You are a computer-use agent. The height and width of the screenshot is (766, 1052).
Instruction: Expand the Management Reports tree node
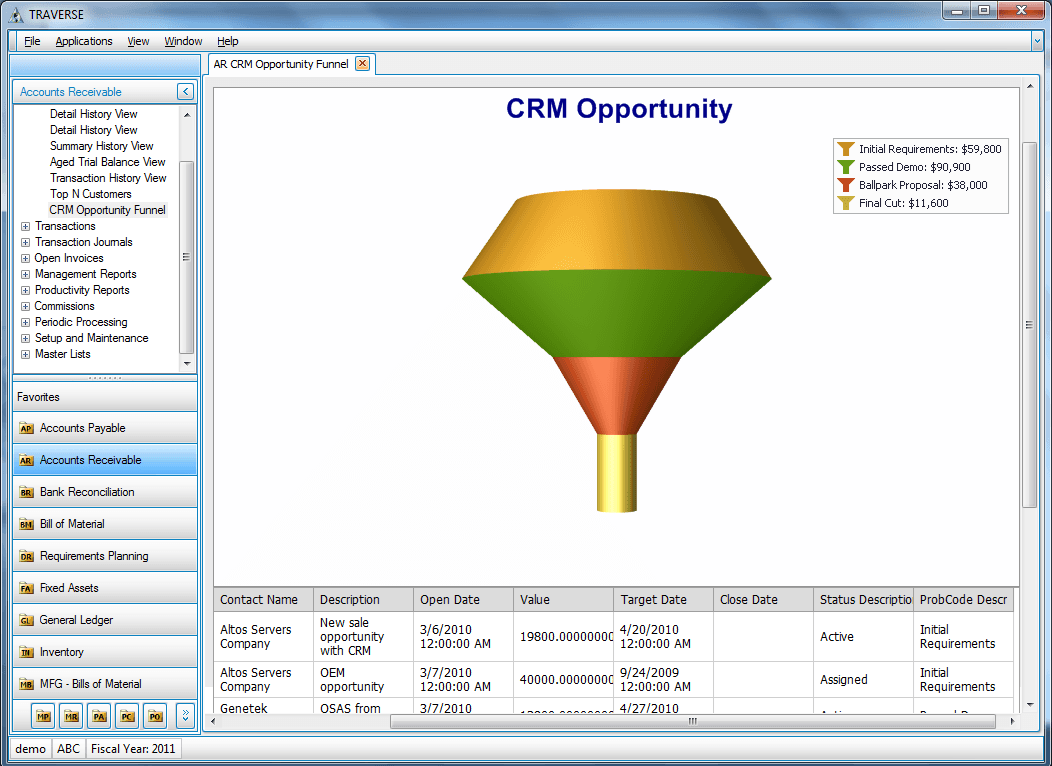coord(25,274)
